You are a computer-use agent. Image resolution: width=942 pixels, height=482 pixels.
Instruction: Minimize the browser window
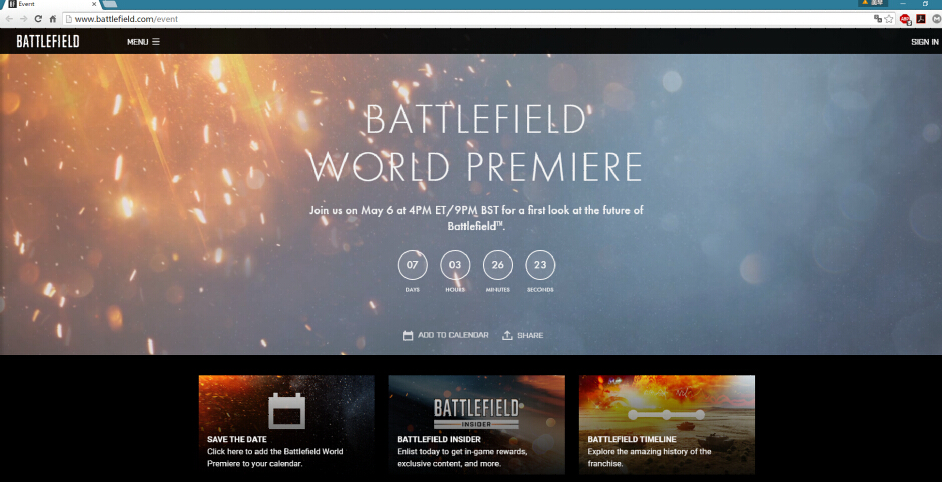(903, 4)
